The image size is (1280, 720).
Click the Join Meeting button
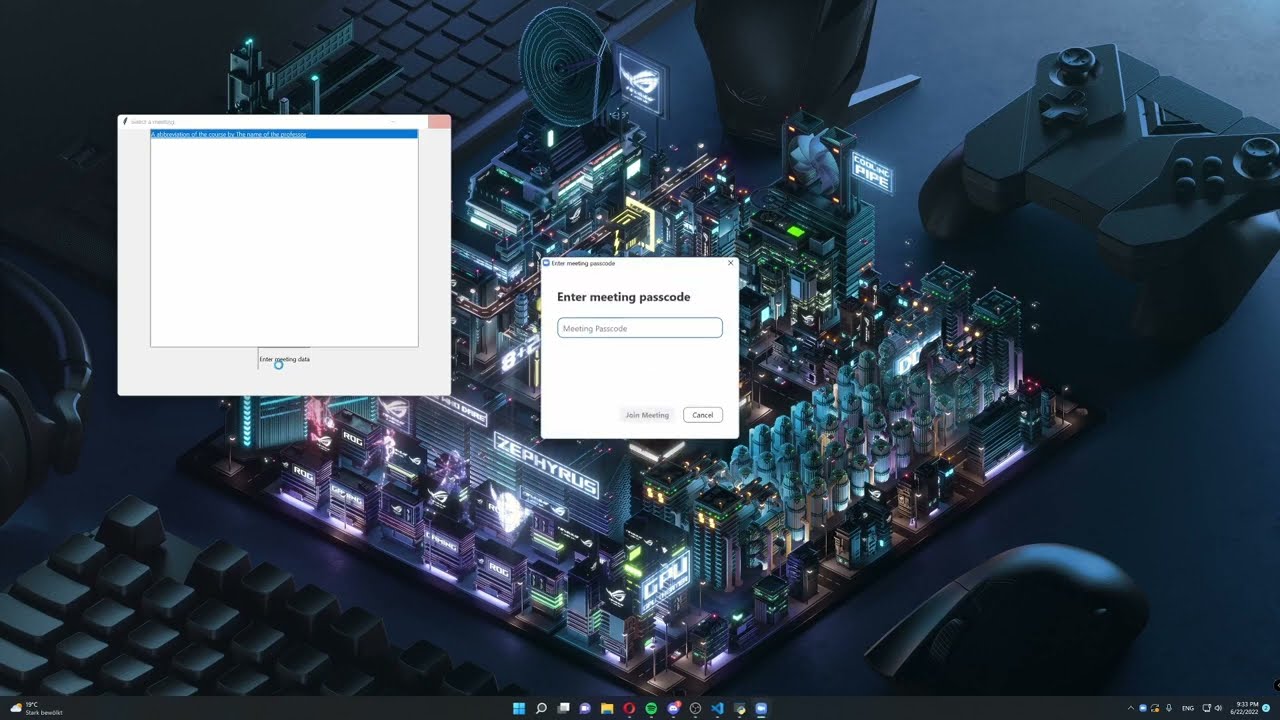(647, 415)
